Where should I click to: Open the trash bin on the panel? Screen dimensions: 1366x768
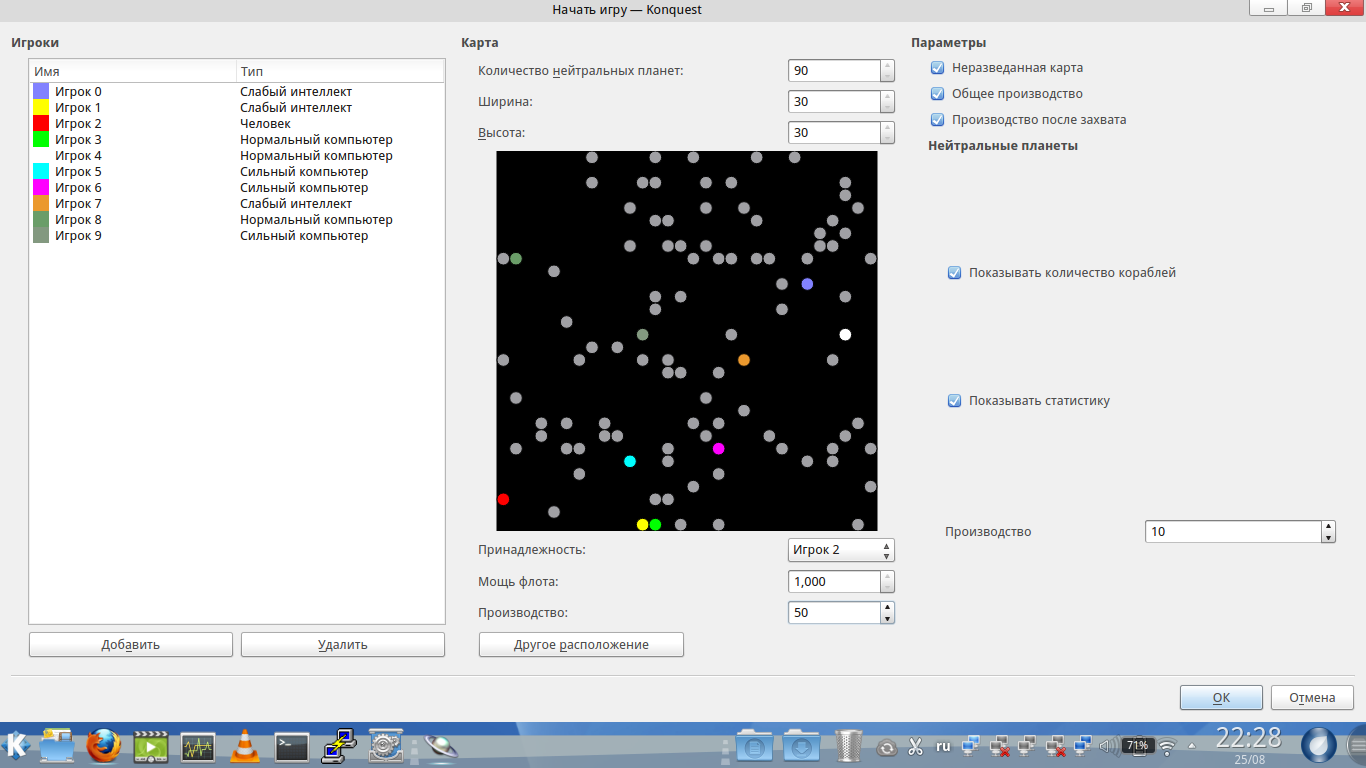(x=849, y=745)
